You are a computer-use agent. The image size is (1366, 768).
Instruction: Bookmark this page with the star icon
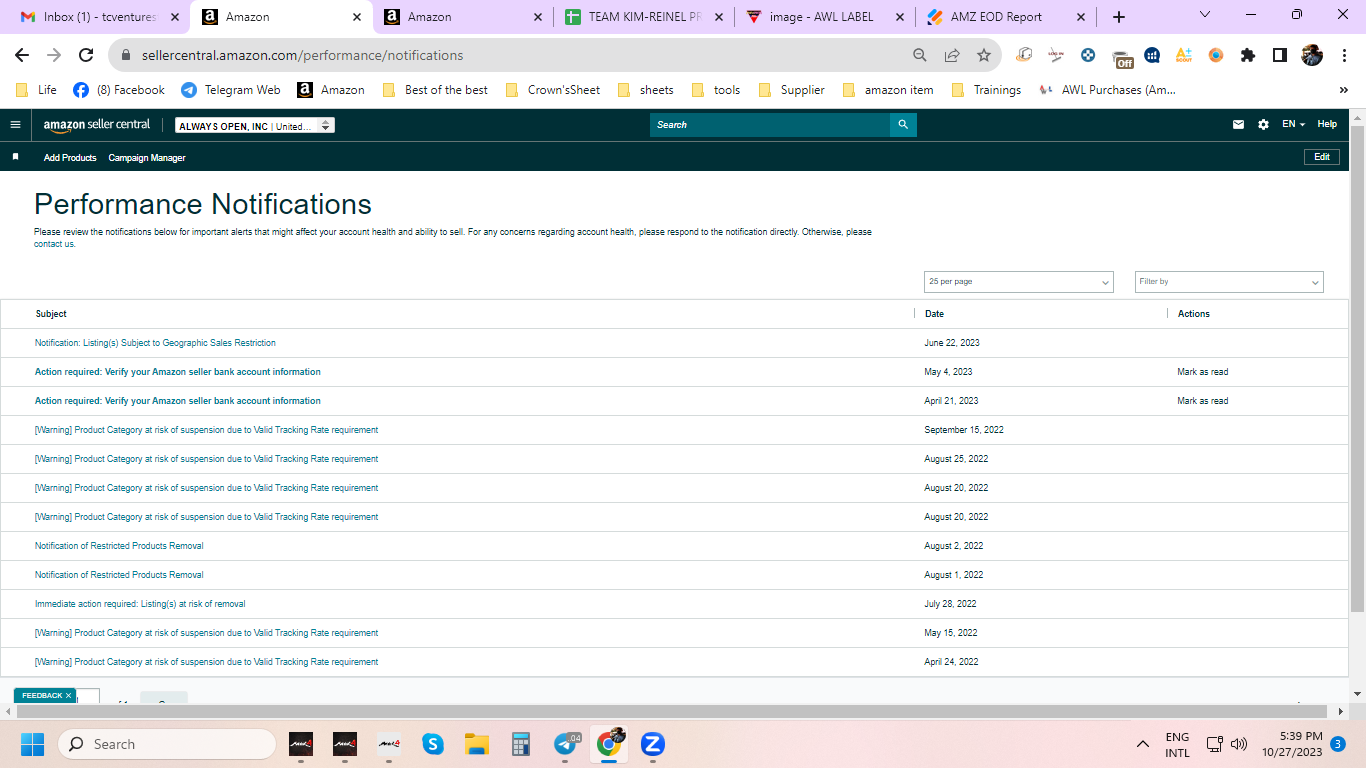(x=984, y=55)
